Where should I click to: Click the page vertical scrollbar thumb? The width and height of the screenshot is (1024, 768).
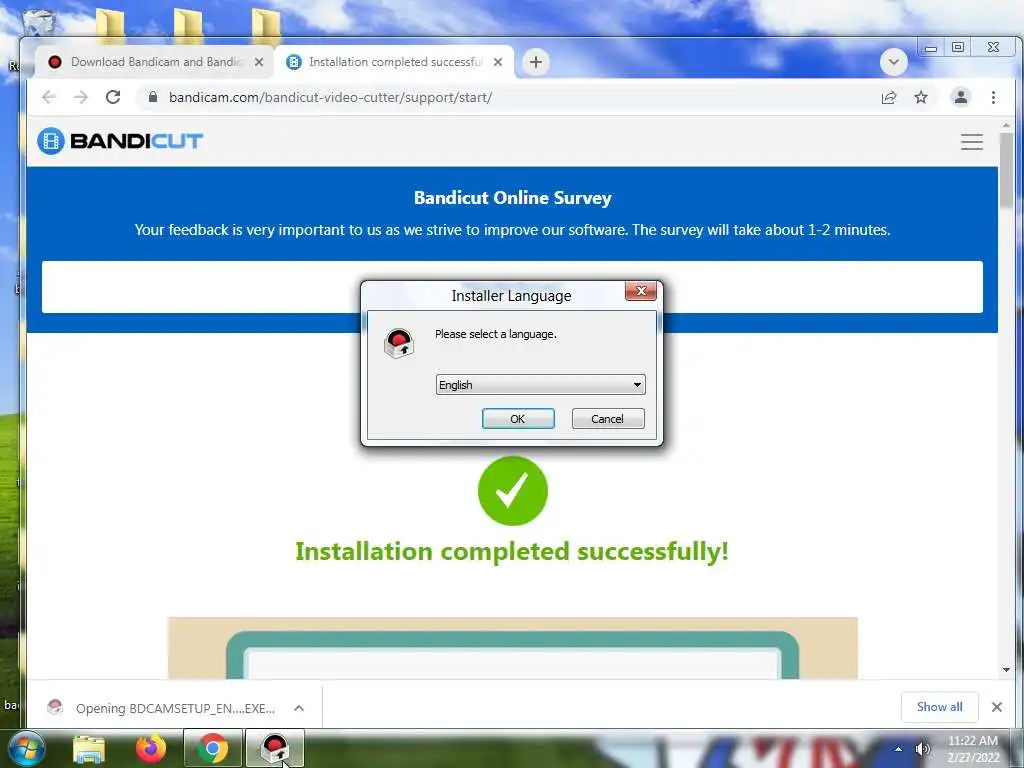1006,170
